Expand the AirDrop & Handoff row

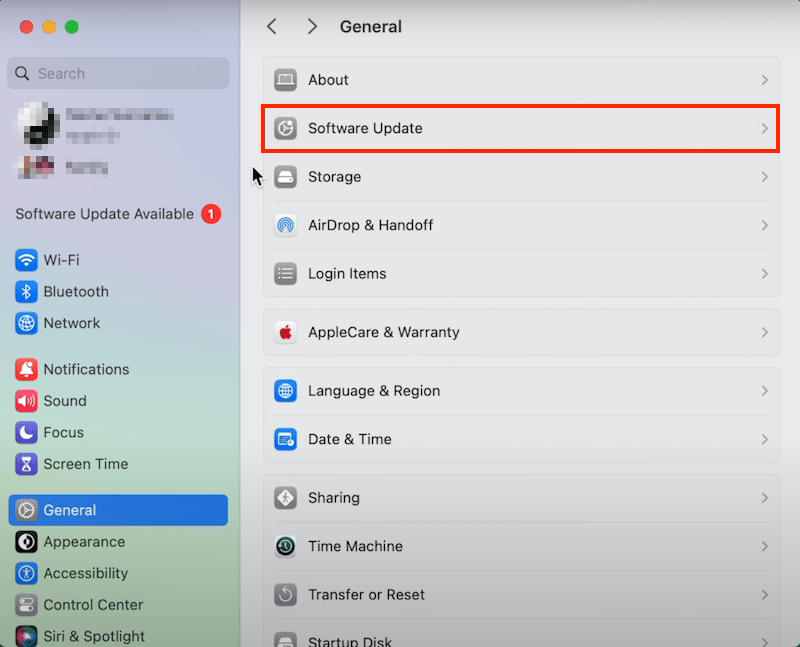520,225
